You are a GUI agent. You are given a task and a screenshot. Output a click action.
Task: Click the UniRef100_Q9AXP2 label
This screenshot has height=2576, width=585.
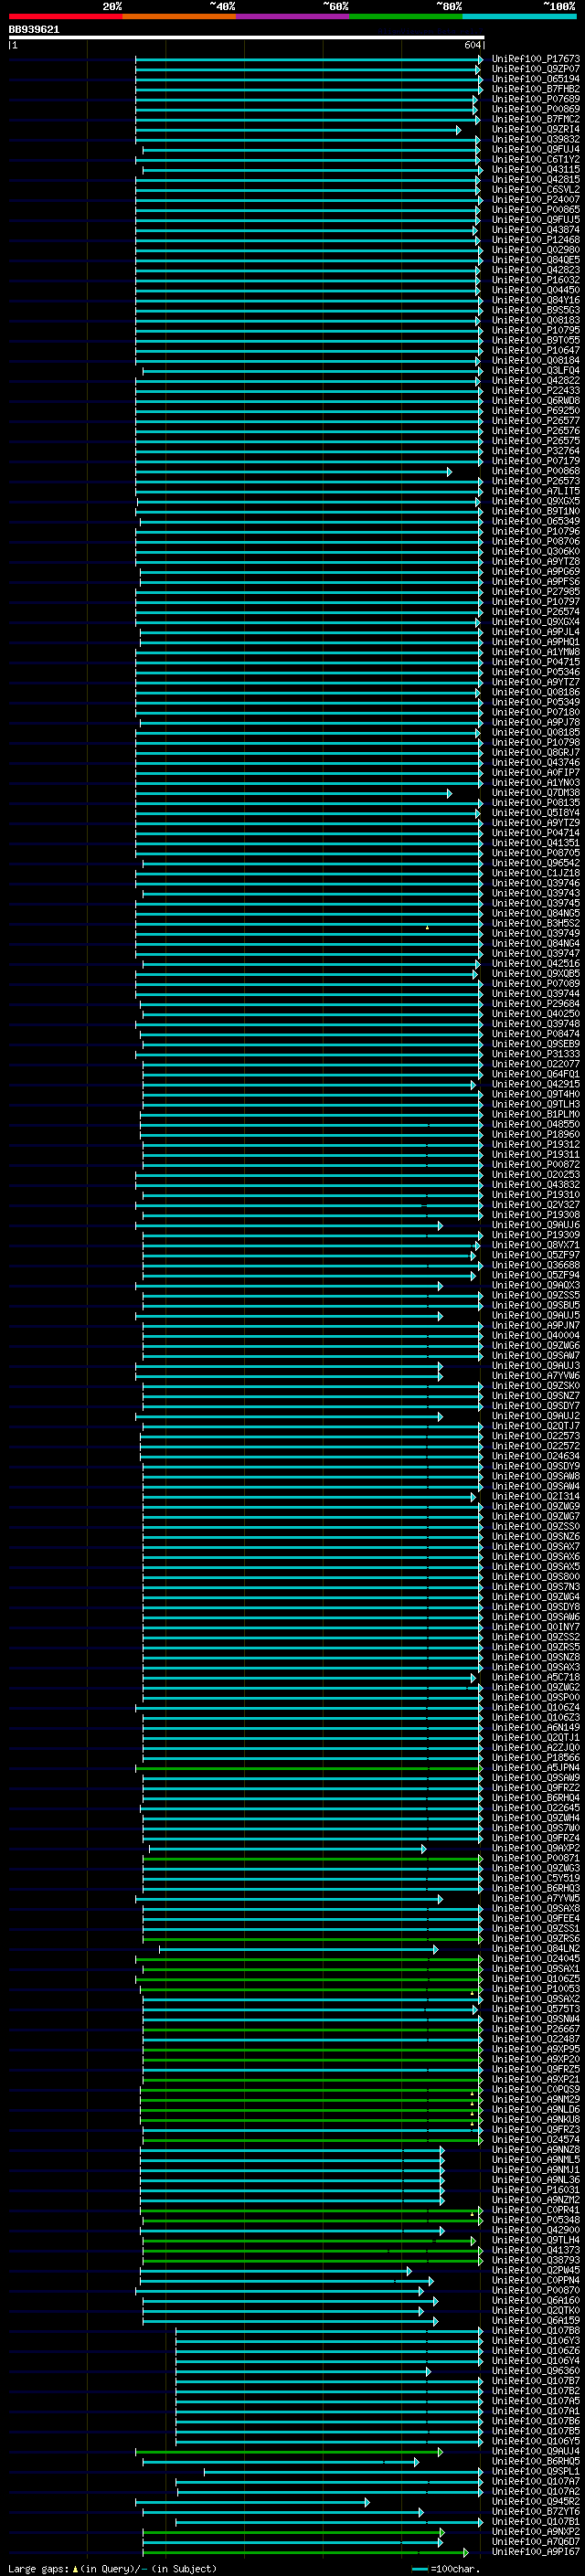pos(536,1848)
